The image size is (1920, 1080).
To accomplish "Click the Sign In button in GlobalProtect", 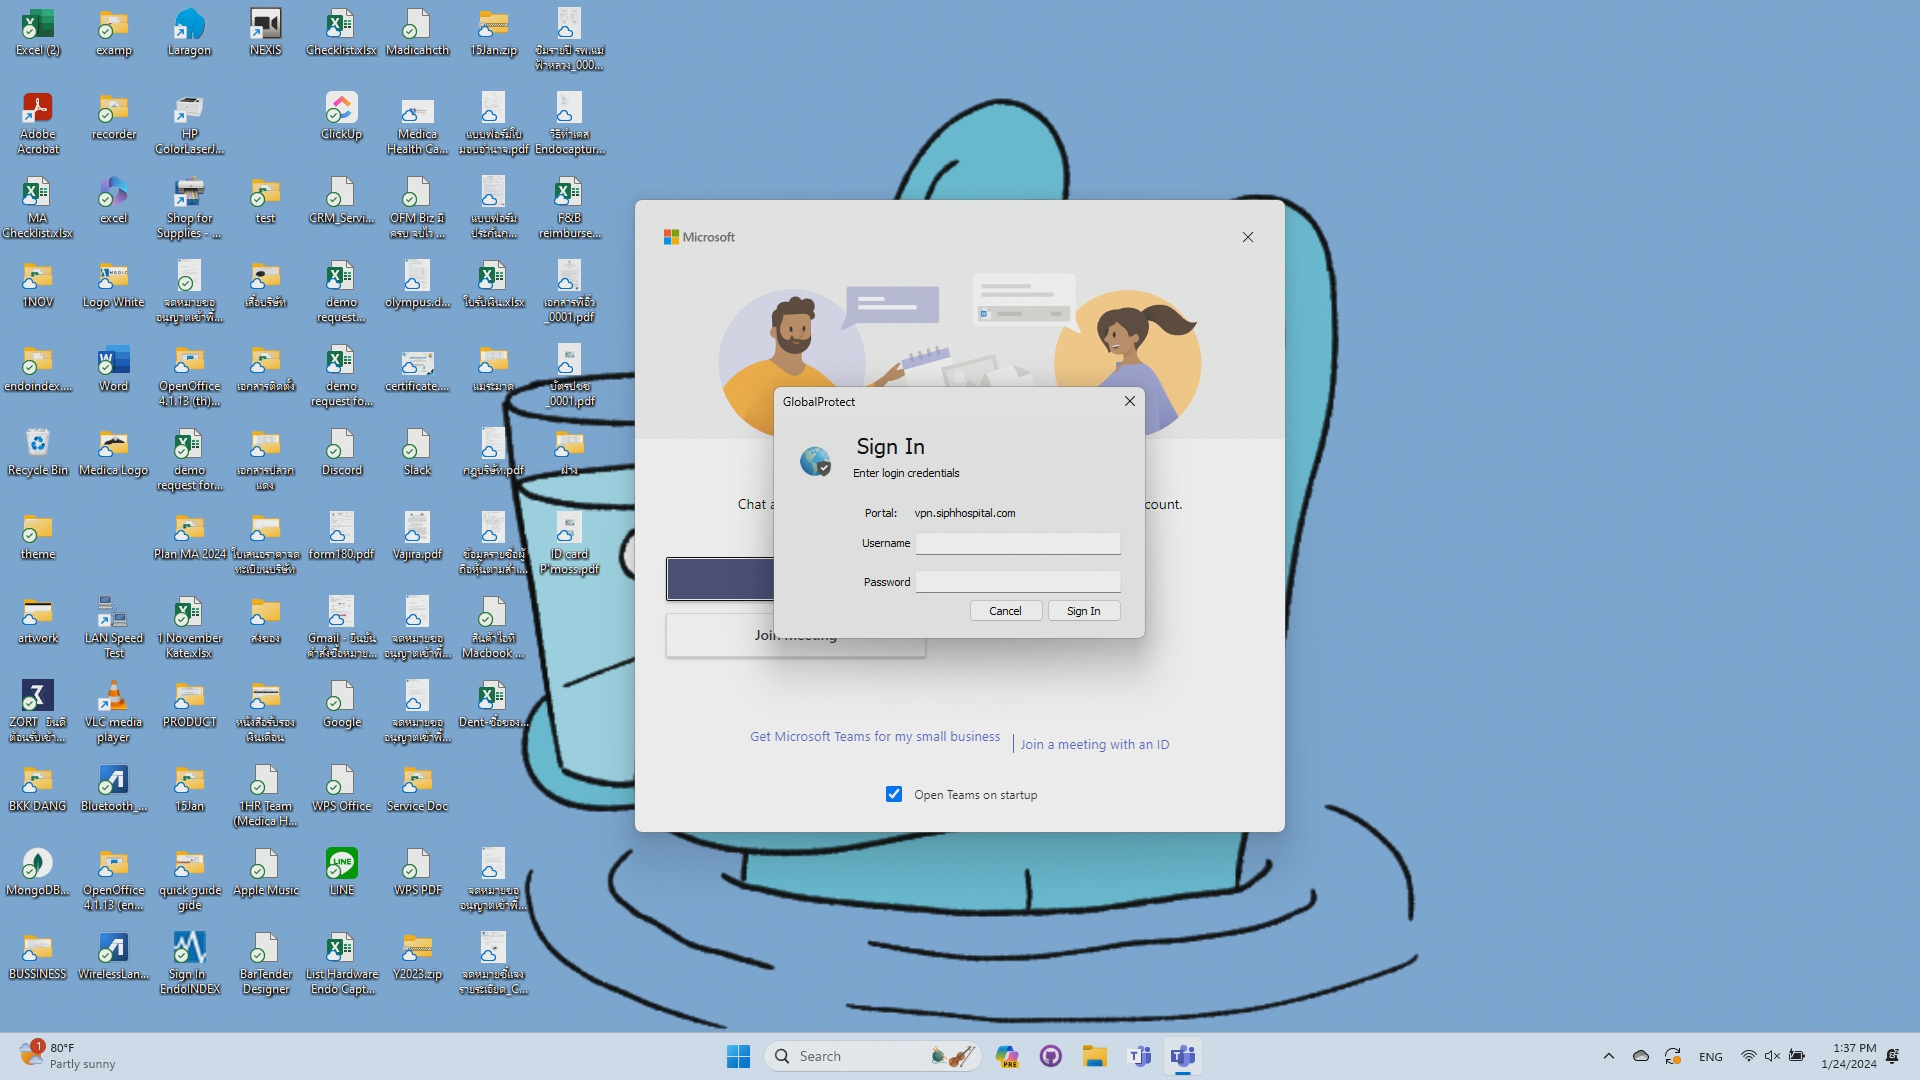I will pos(1083,611).
